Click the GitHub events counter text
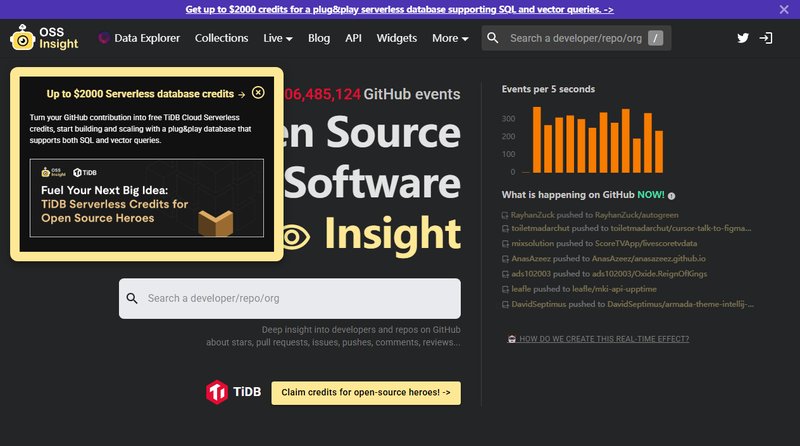Viewport: 800px width, 446px height. (x=372, y=94)
